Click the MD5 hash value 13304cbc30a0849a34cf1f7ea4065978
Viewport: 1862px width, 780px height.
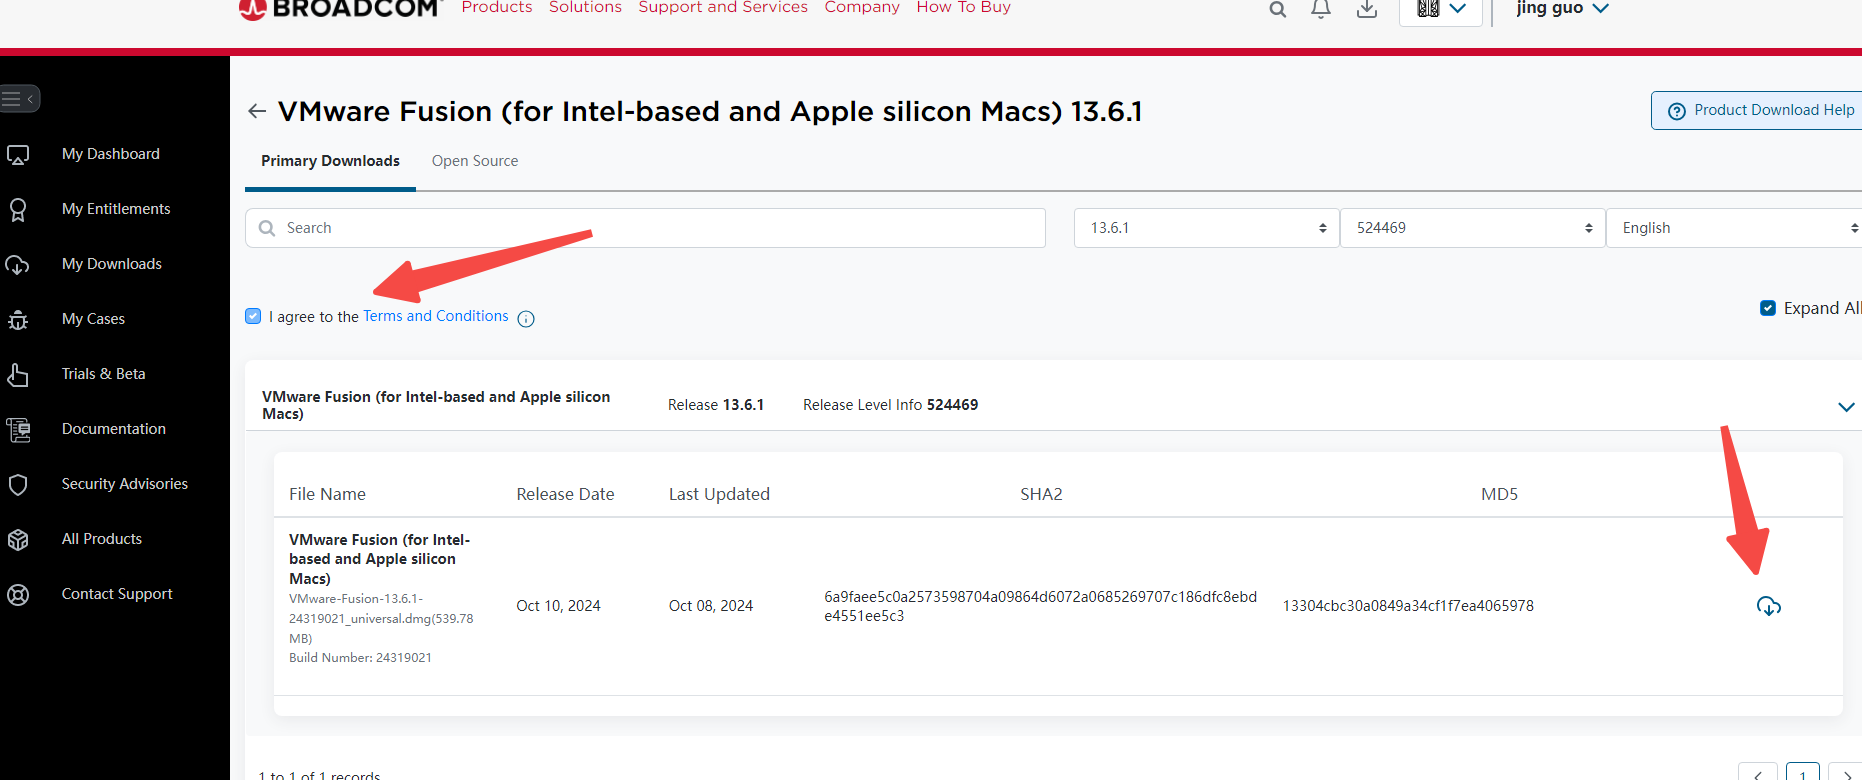point(1408,606)
